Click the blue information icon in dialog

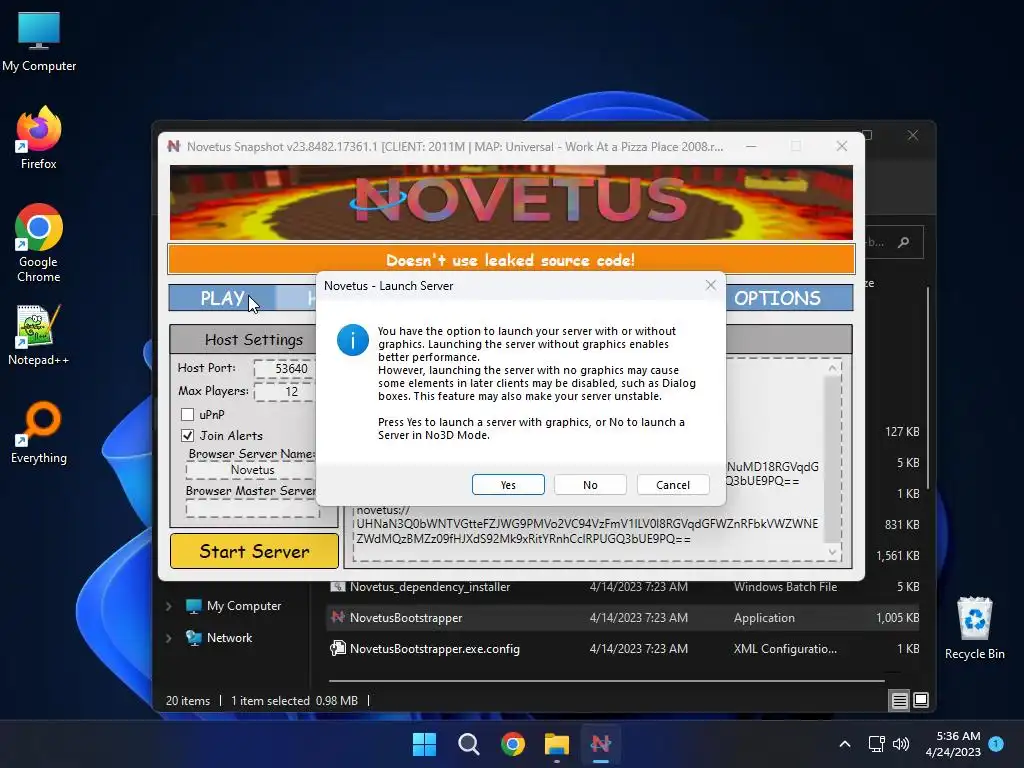353,340
